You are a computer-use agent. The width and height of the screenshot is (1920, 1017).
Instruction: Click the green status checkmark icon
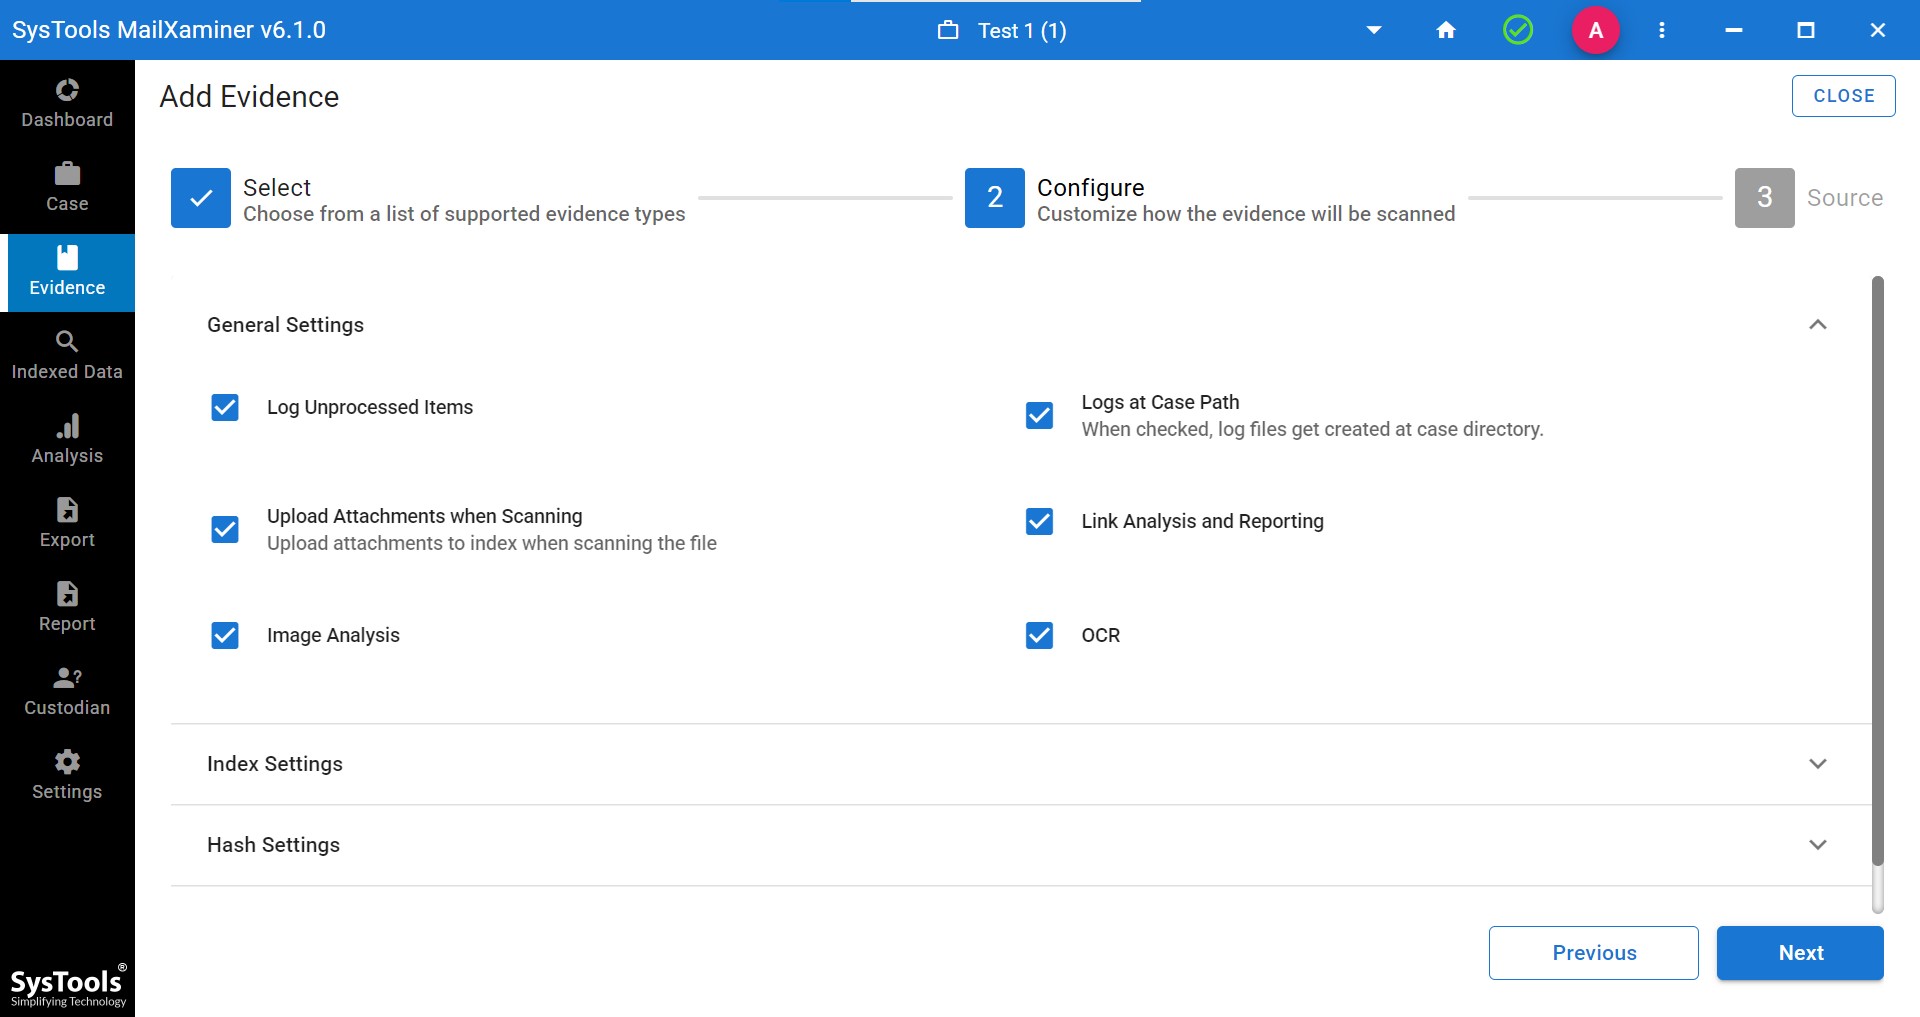[1518, 30]
